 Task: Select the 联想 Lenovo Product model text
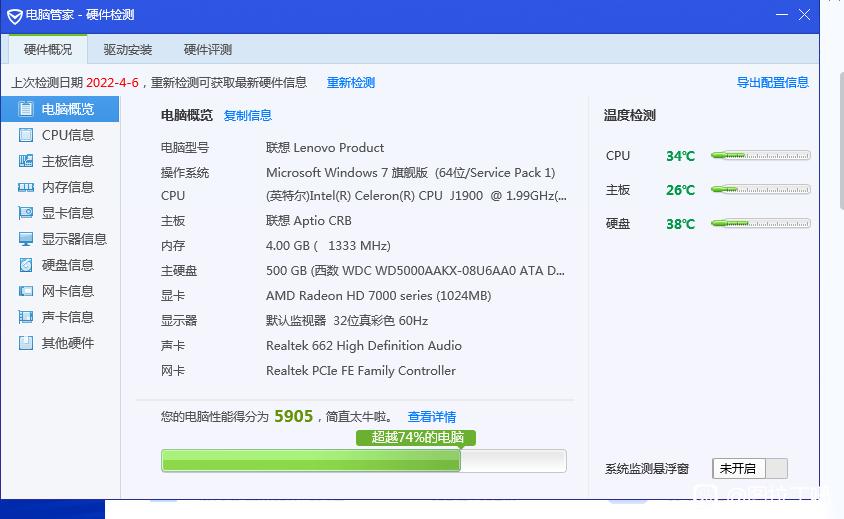click(325, 148)
